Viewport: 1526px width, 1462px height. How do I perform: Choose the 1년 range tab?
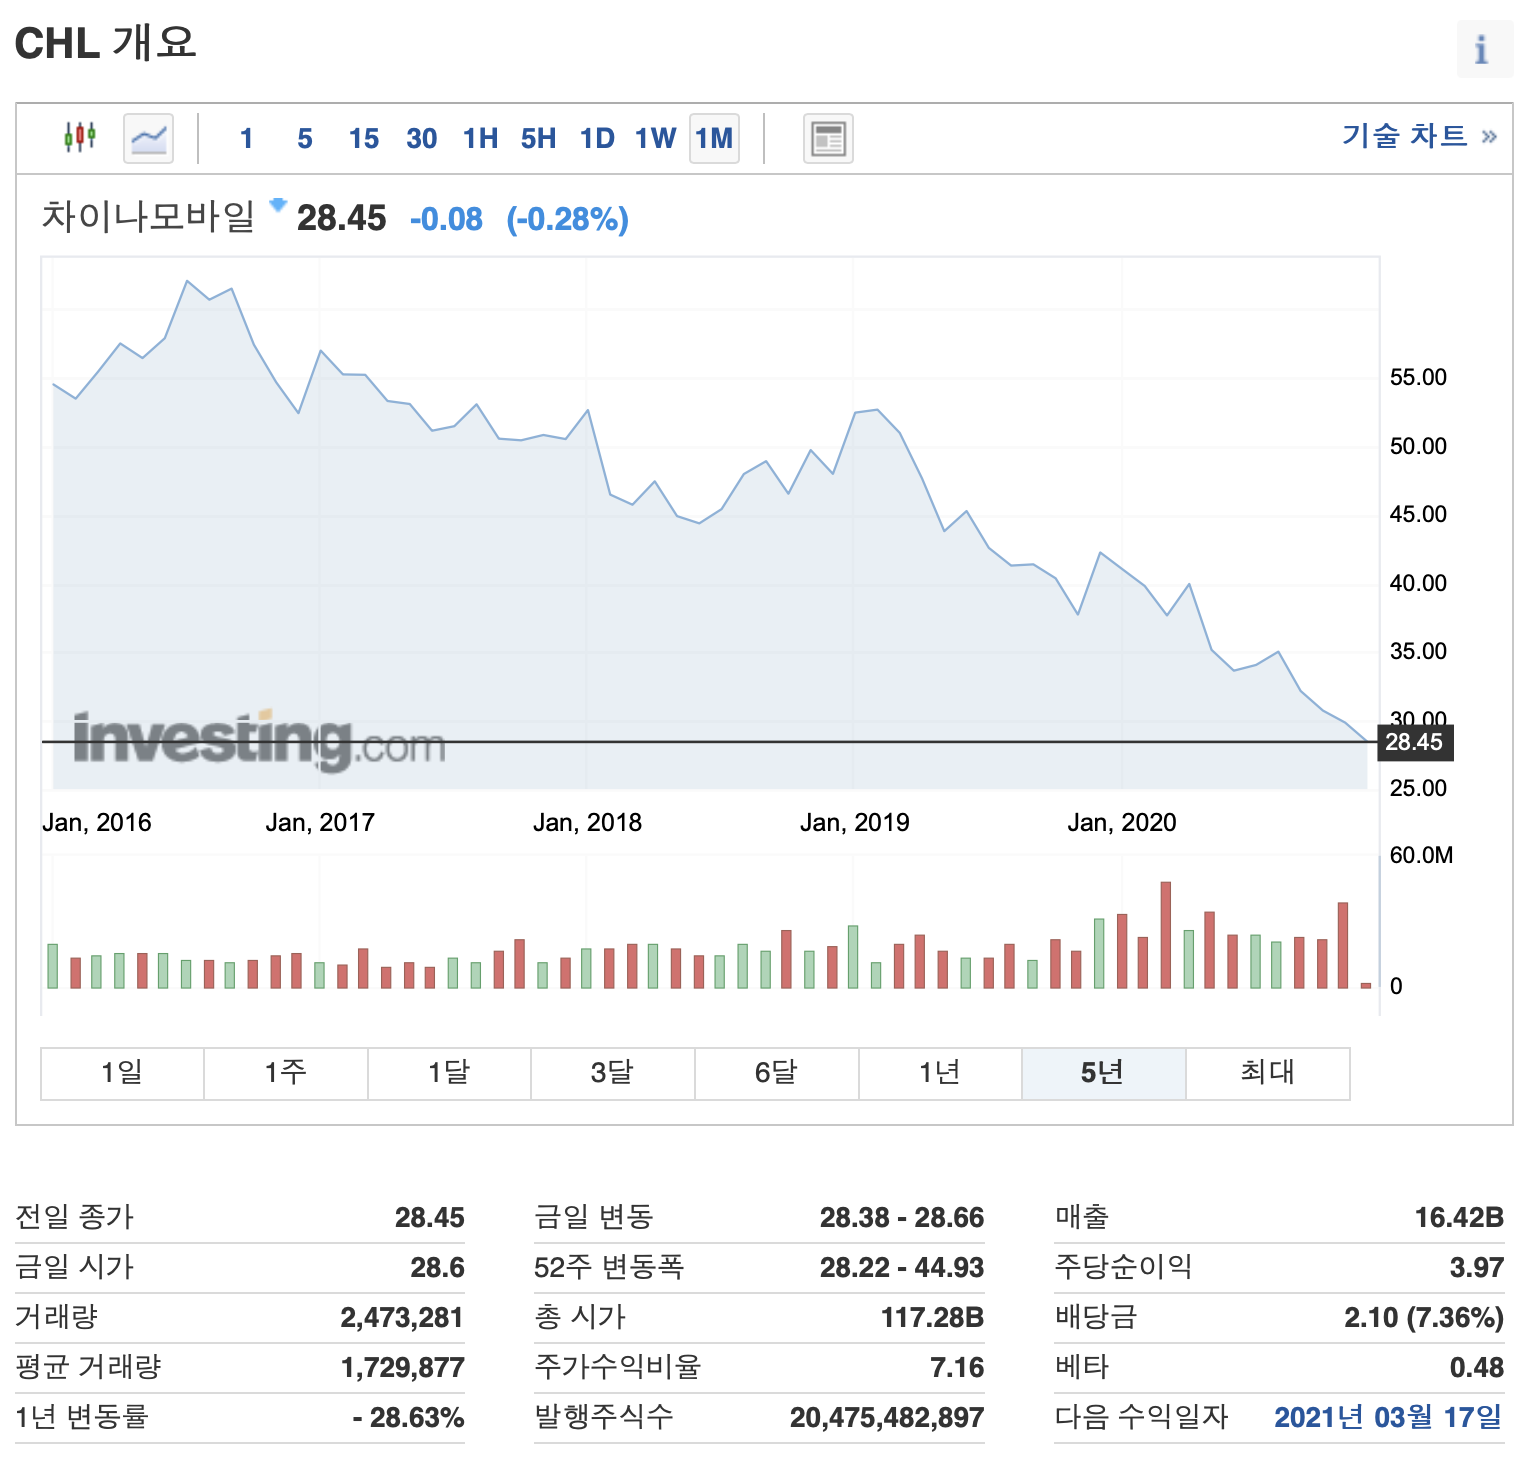pos(940,1073)
